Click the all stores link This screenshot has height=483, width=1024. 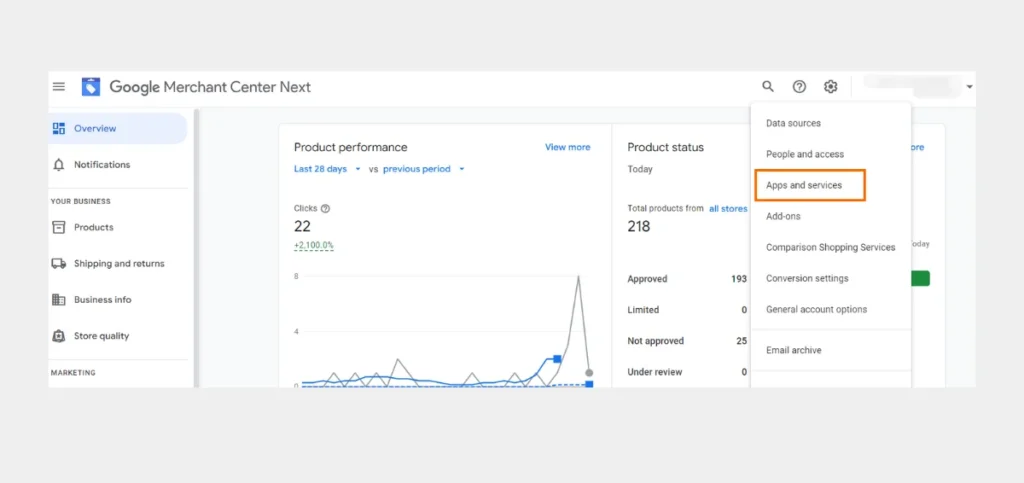728,209
